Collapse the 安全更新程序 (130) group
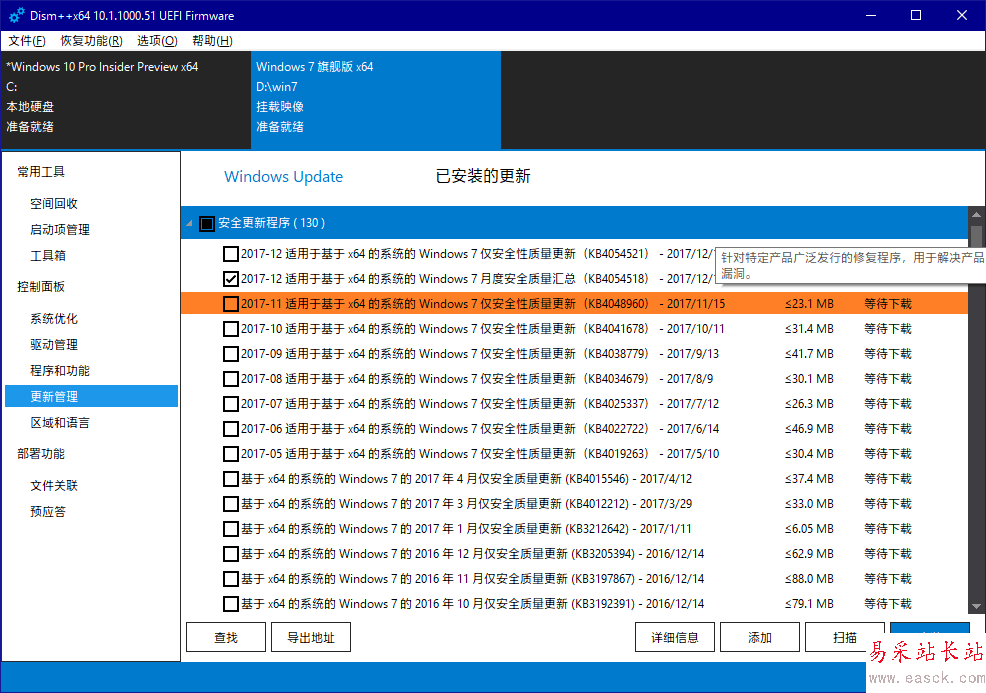This screenshot has width=986, height=693. [x=189, y=223]
